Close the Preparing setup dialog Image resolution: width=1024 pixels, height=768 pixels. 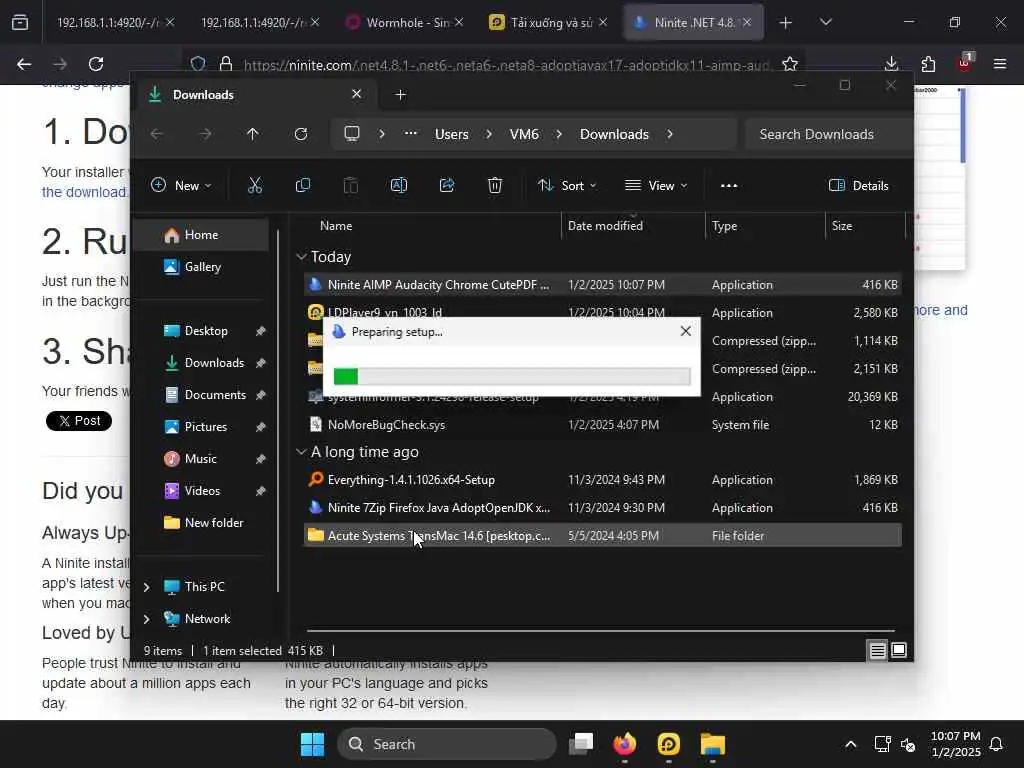(x=685, y=331)
